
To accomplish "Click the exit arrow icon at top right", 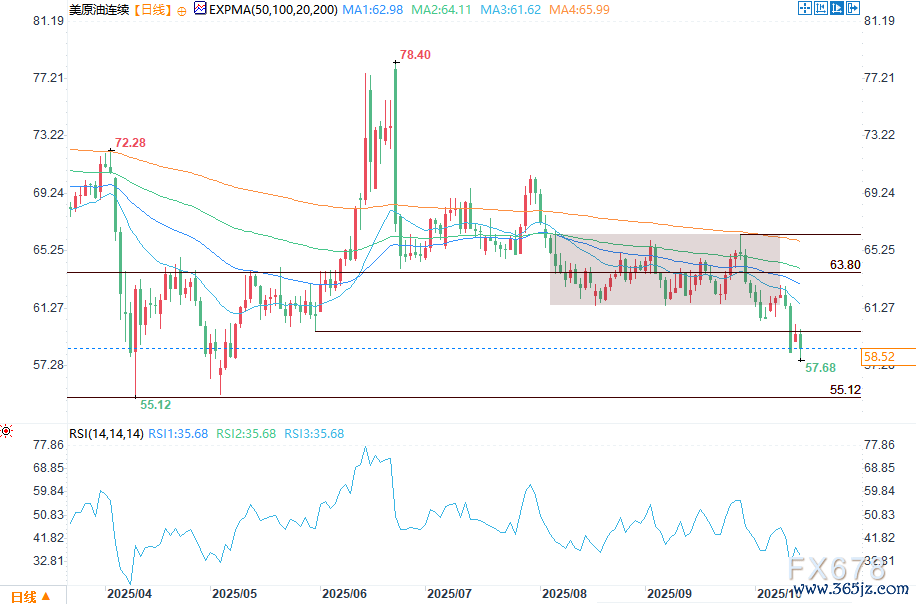I will (x=852, y=9).
